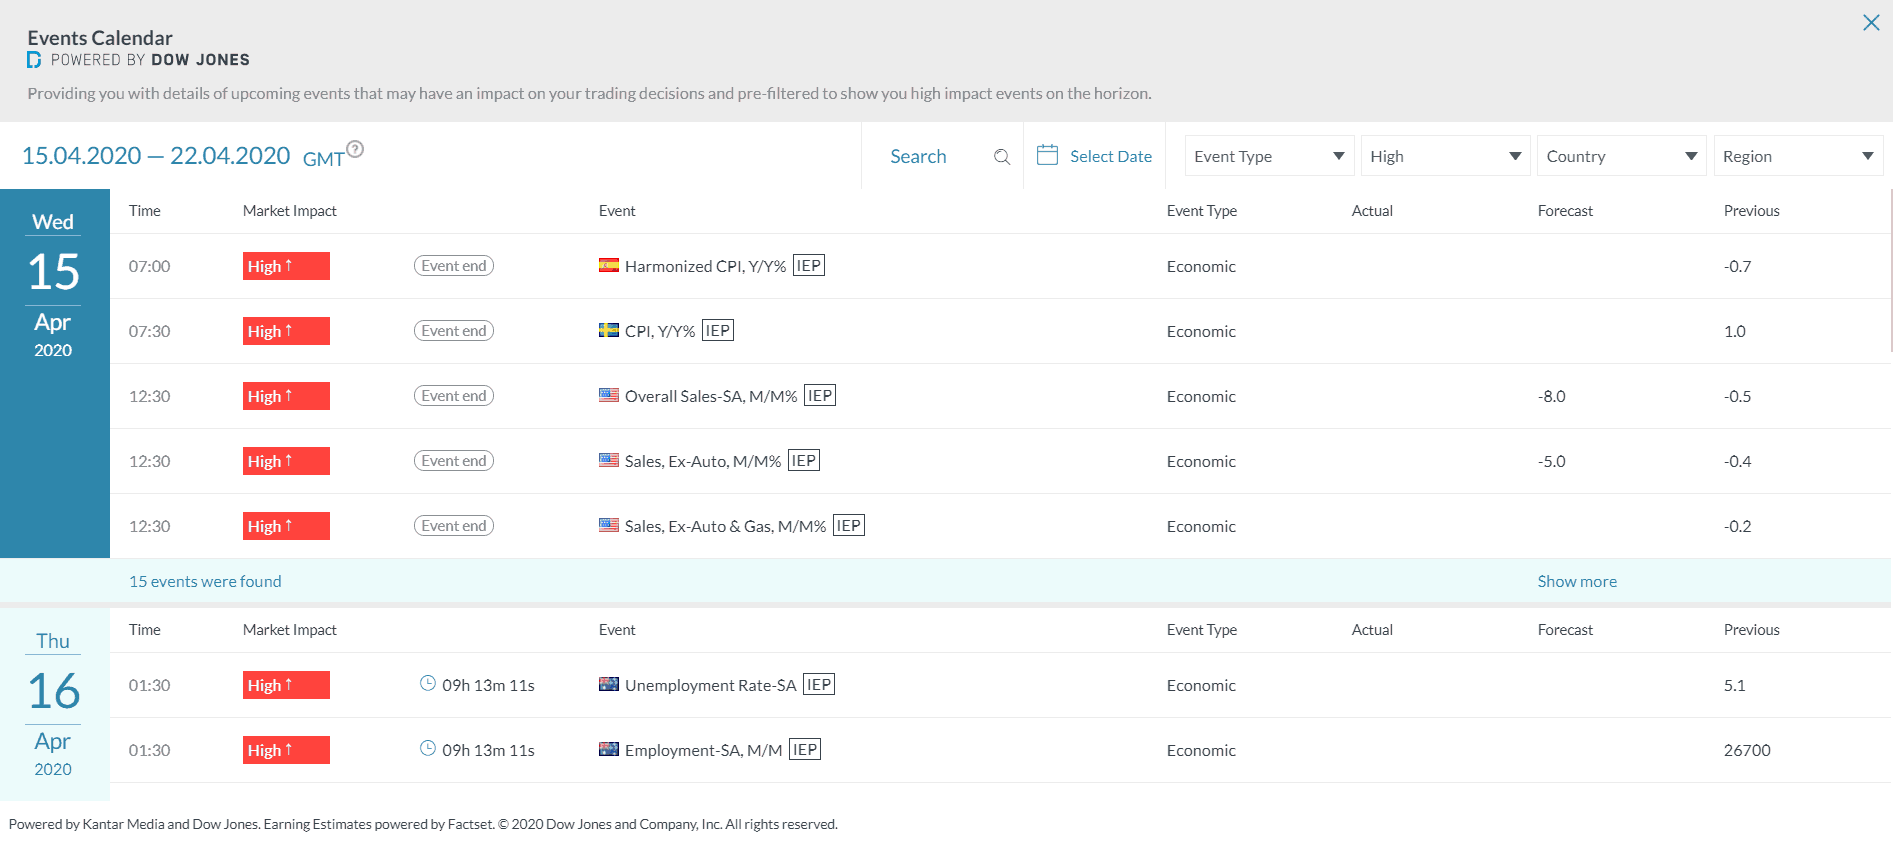Open the High impact filter dropdown
Screen dimensions: 1893x842
[1445, 156]
